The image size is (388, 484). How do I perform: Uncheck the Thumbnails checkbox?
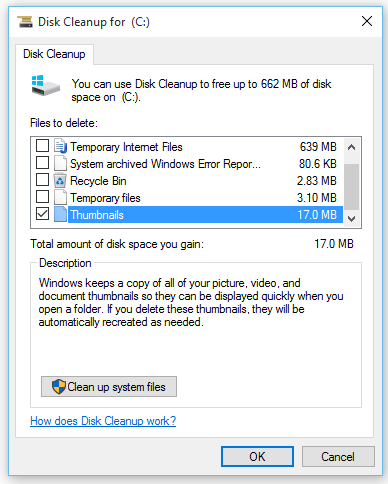tap(42, 214)
